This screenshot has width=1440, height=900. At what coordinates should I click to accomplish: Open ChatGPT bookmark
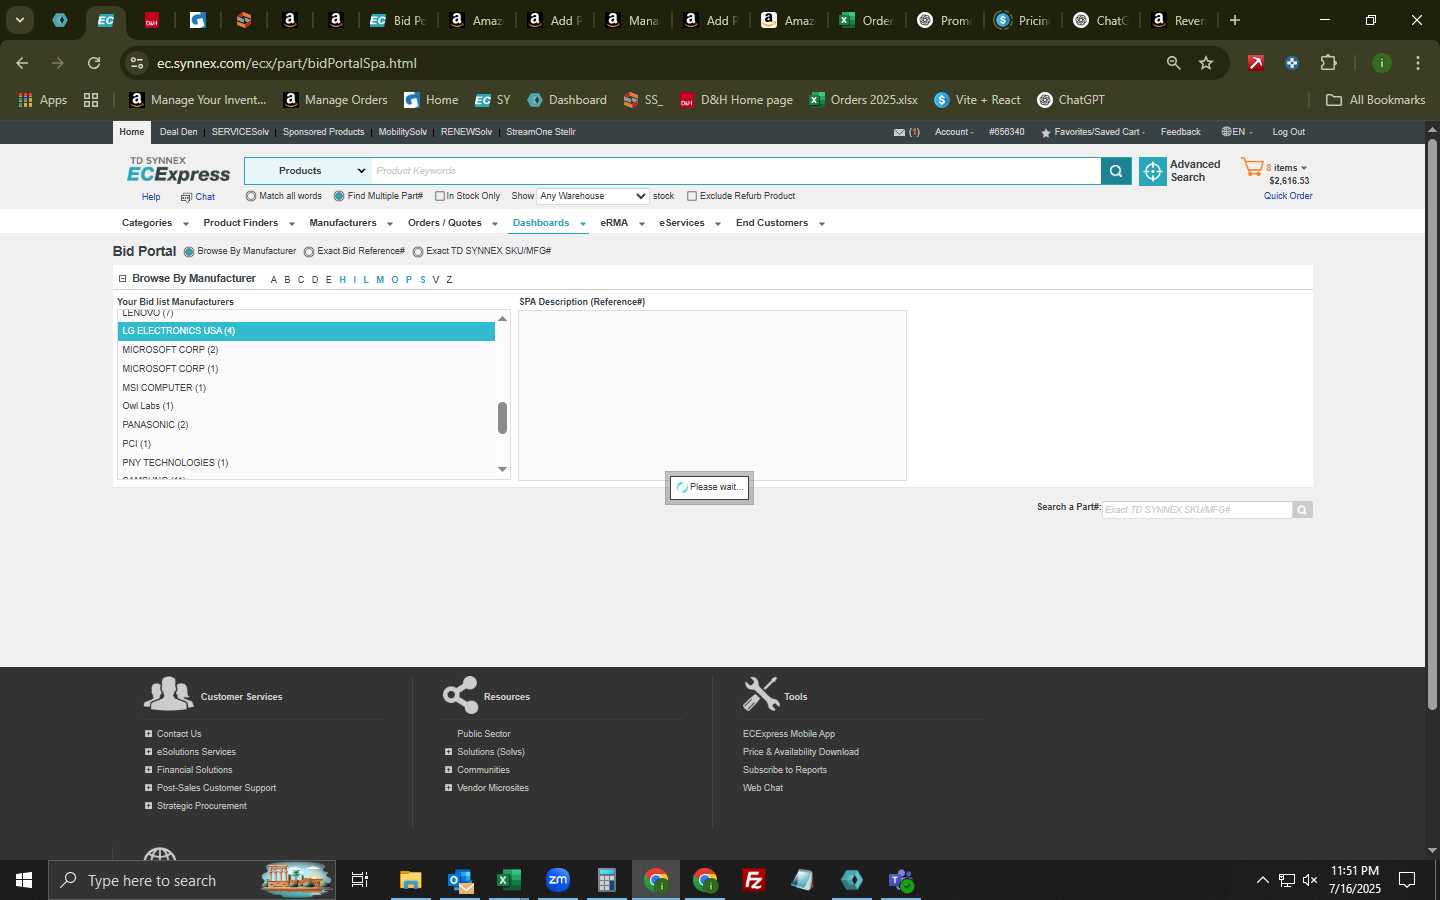tap(1071, 100)
